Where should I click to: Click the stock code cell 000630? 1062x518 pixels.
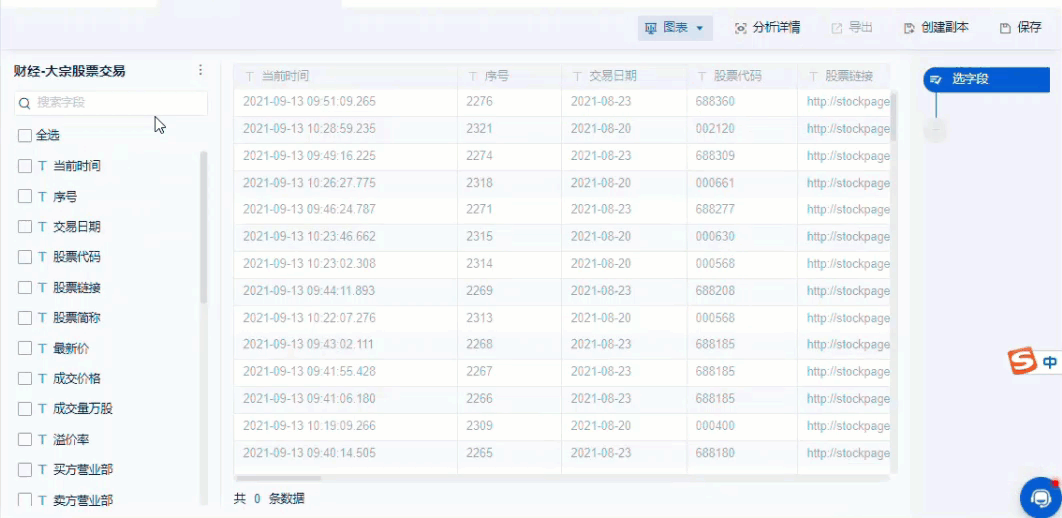(742, 237)
